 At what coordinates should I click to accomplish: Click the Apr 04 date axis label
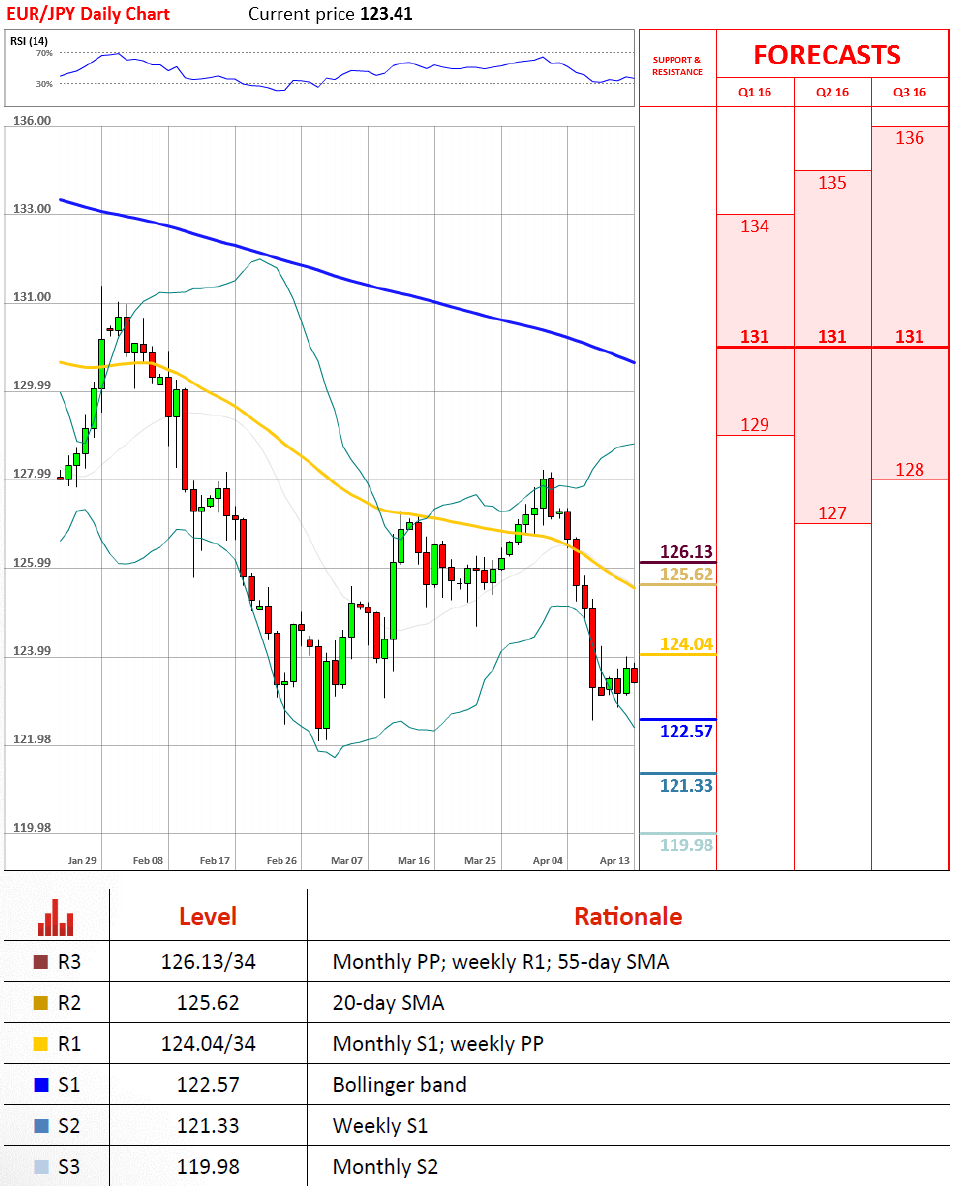548,861
